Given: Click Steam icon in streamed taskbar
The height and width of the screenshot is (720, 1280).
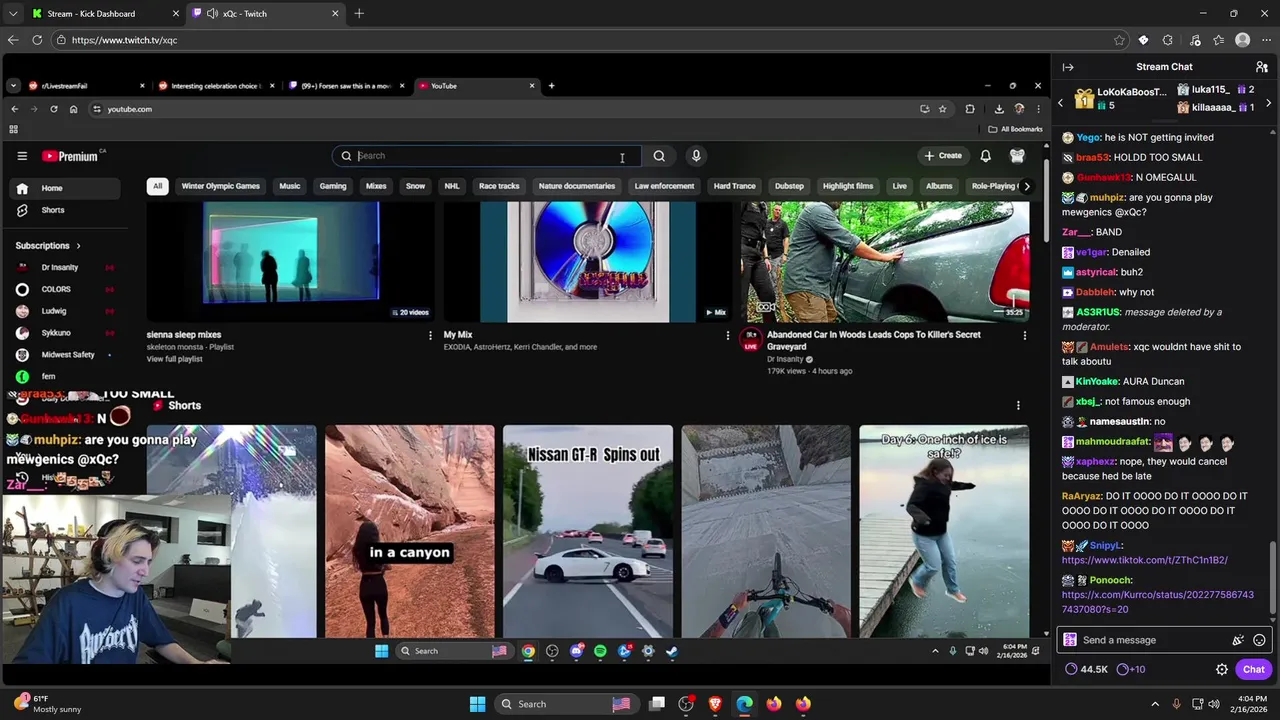Looking at the screenshot, I should tap(672, 651).
